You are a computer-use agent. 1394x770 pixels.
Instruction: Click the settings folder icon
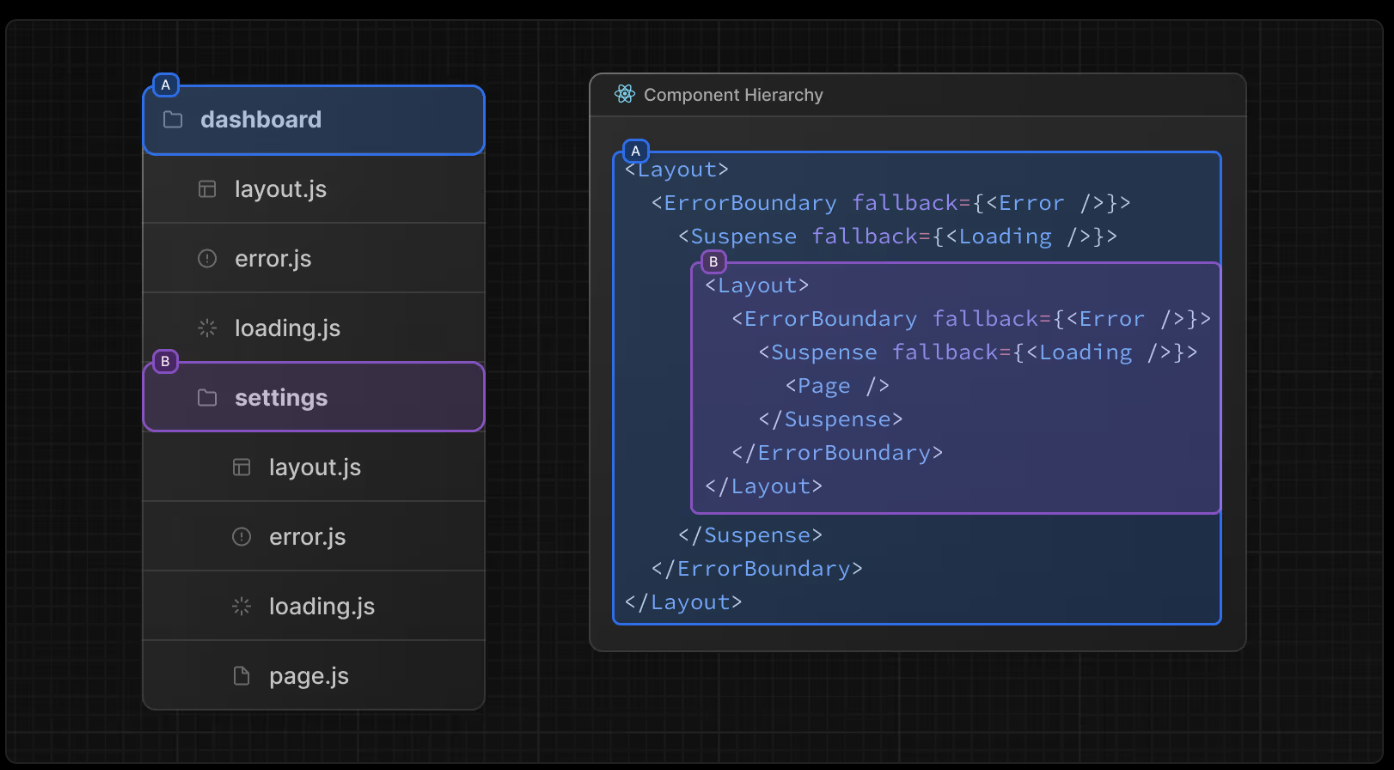coord(207,398)
